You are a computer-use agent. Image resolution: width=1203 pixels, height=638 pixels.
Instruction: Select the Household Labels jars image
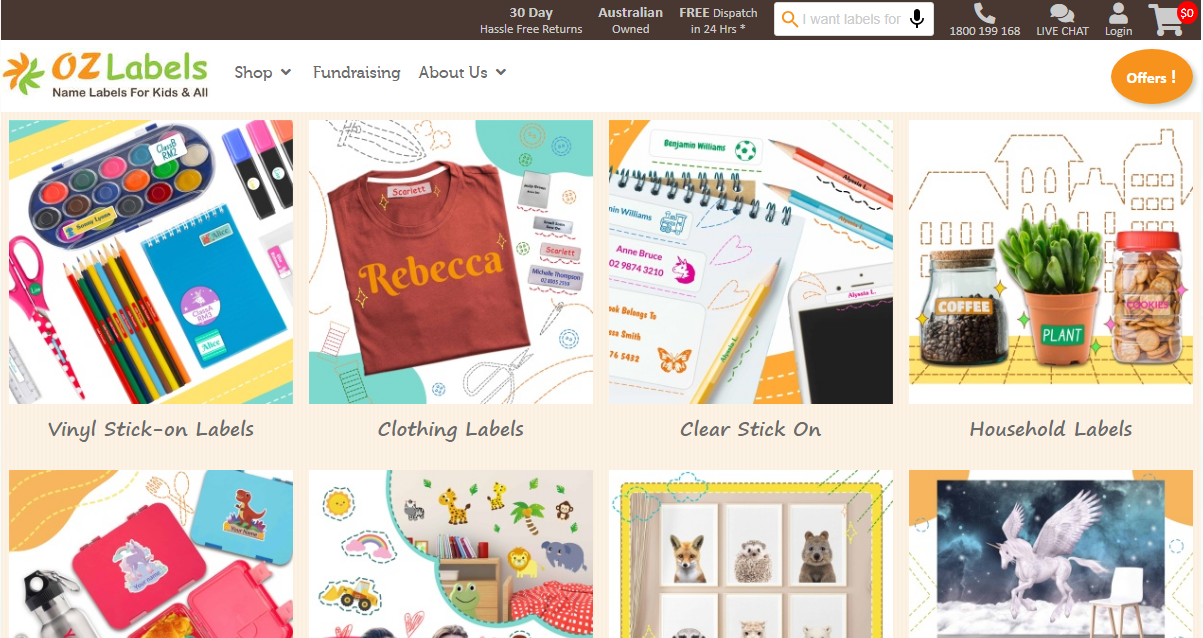(x=1051, y=262)
